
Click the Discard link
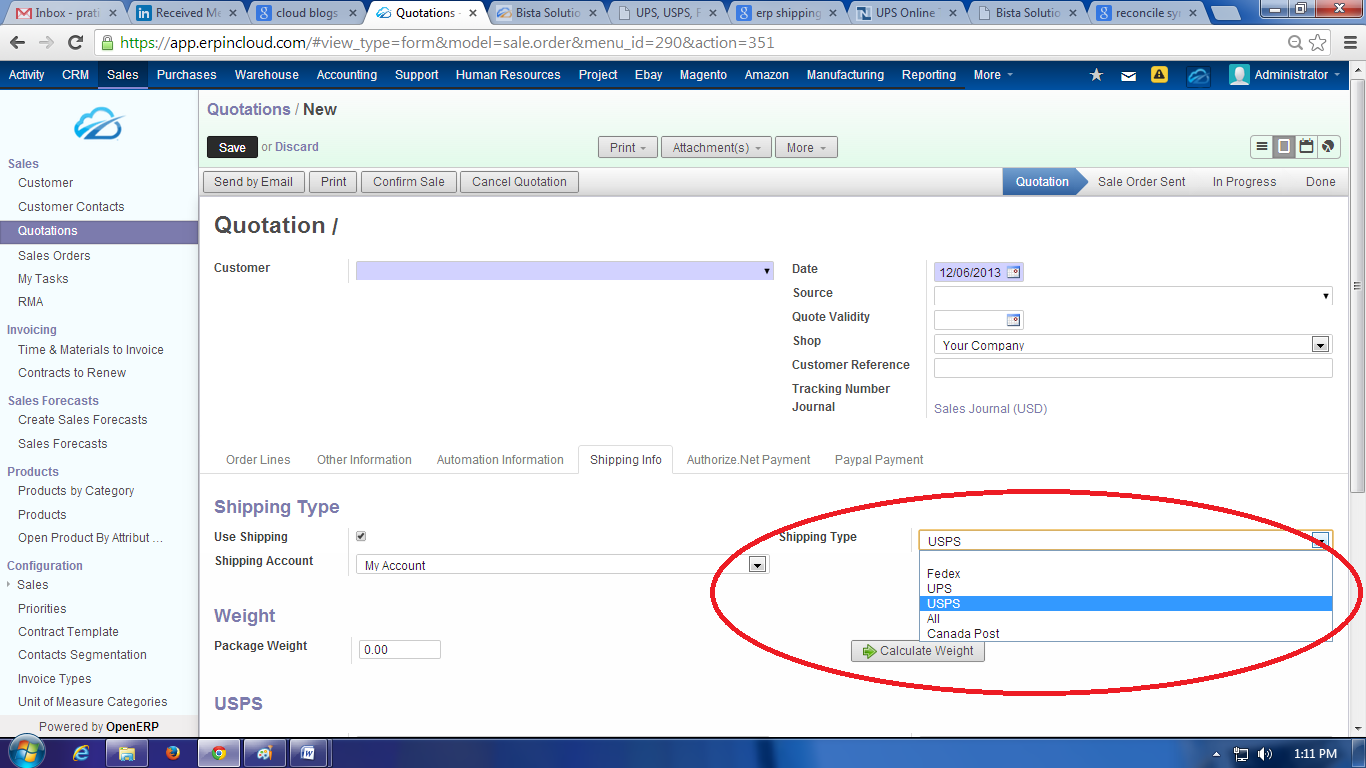tap(297, 147)
